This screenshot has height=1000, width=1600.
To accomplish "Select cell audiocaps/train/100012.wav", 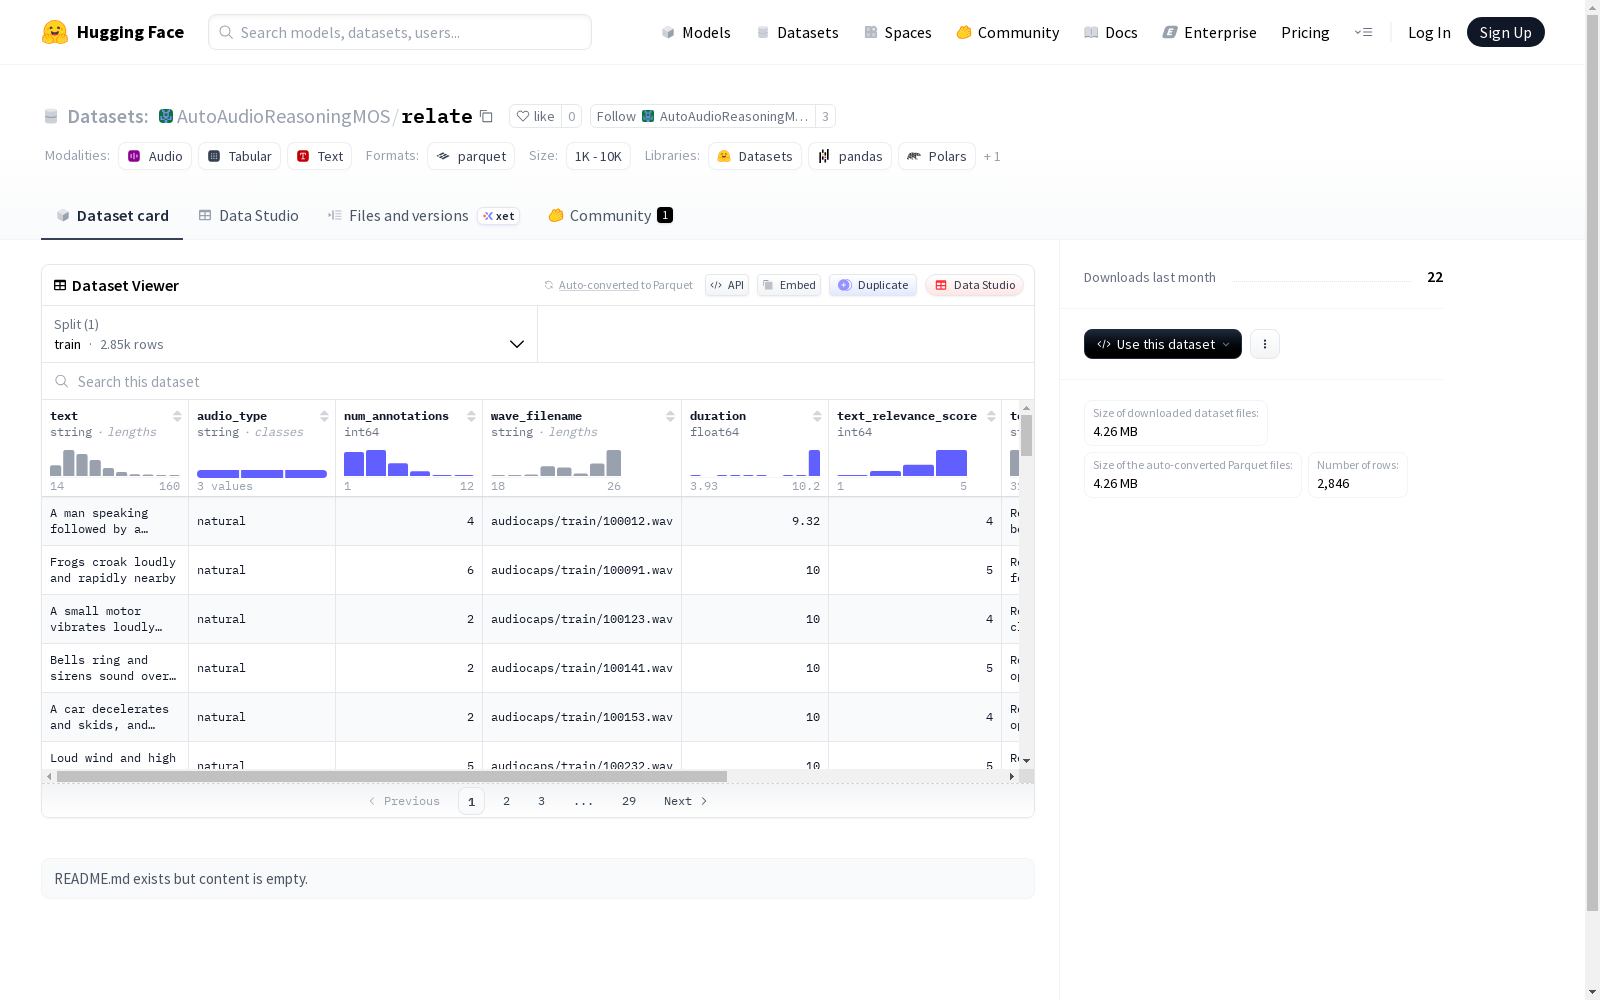I will (x=582, y=521).
